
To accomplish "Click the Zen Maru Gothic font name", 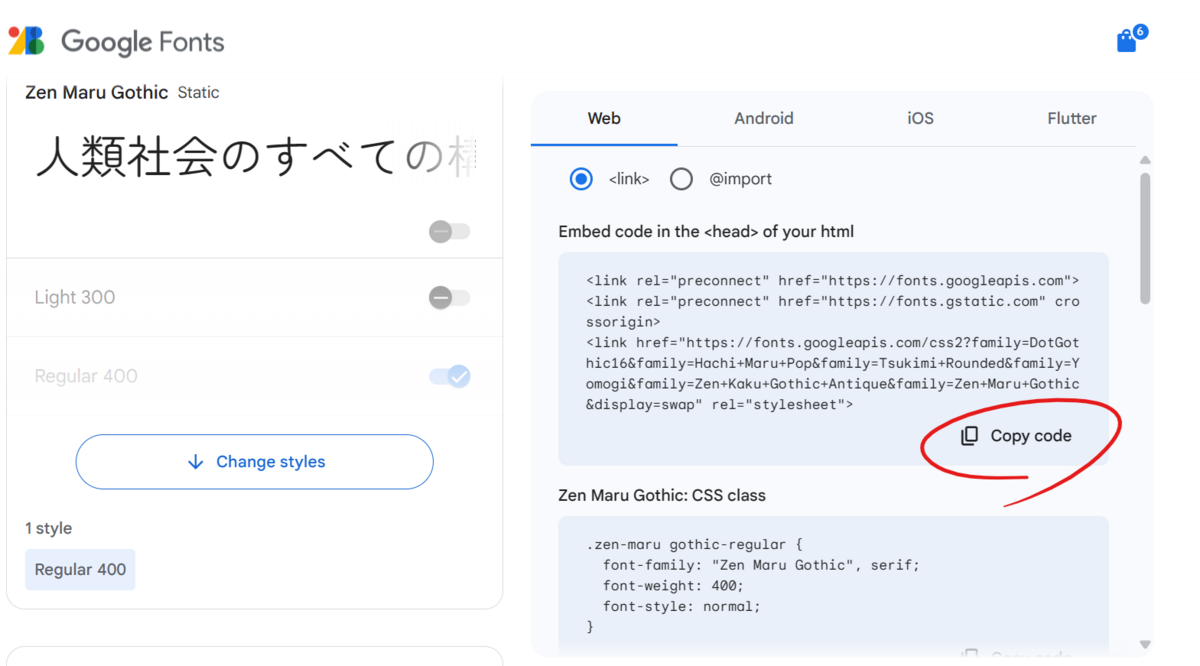I will click(x=96, y=92).
